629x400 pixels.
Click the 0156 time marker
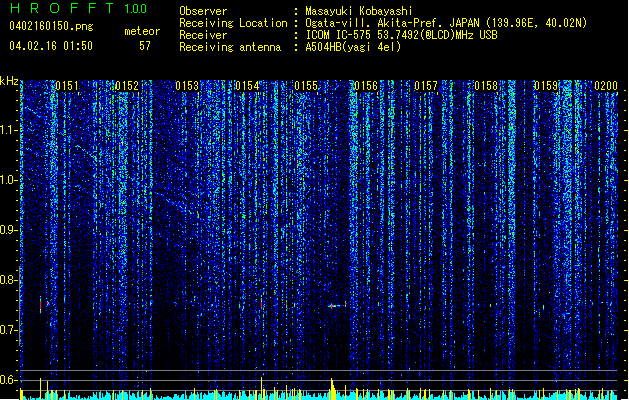coord(366,86)
